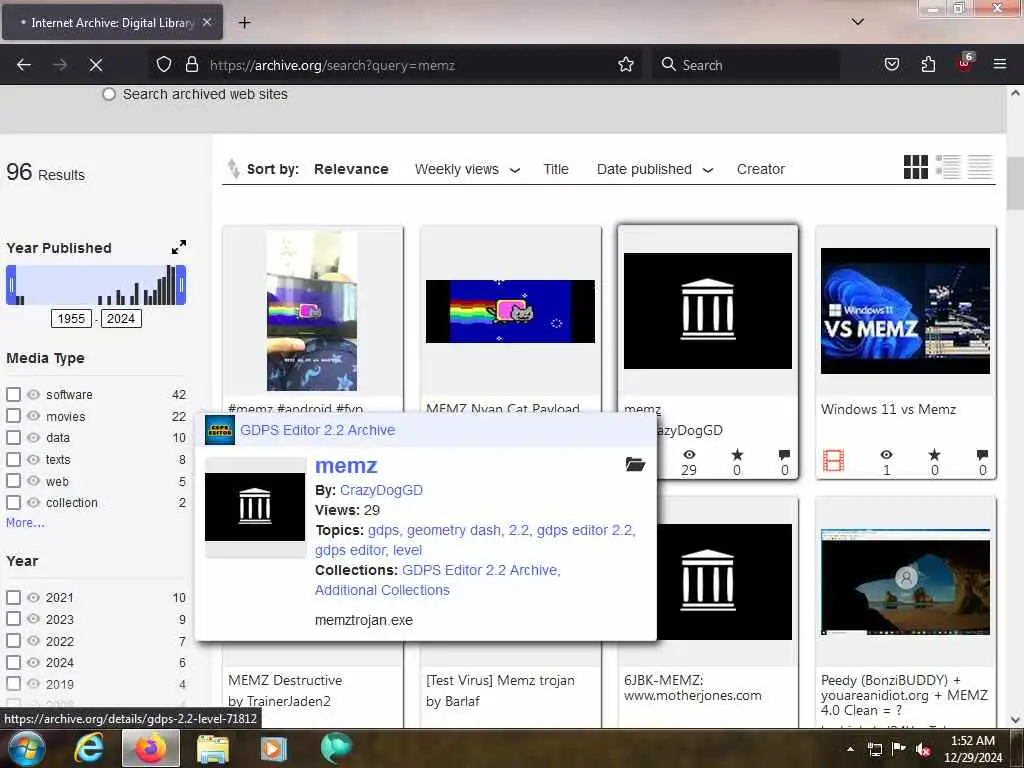
Task: Switch to tile grid view
Action: tap(916, 167)
